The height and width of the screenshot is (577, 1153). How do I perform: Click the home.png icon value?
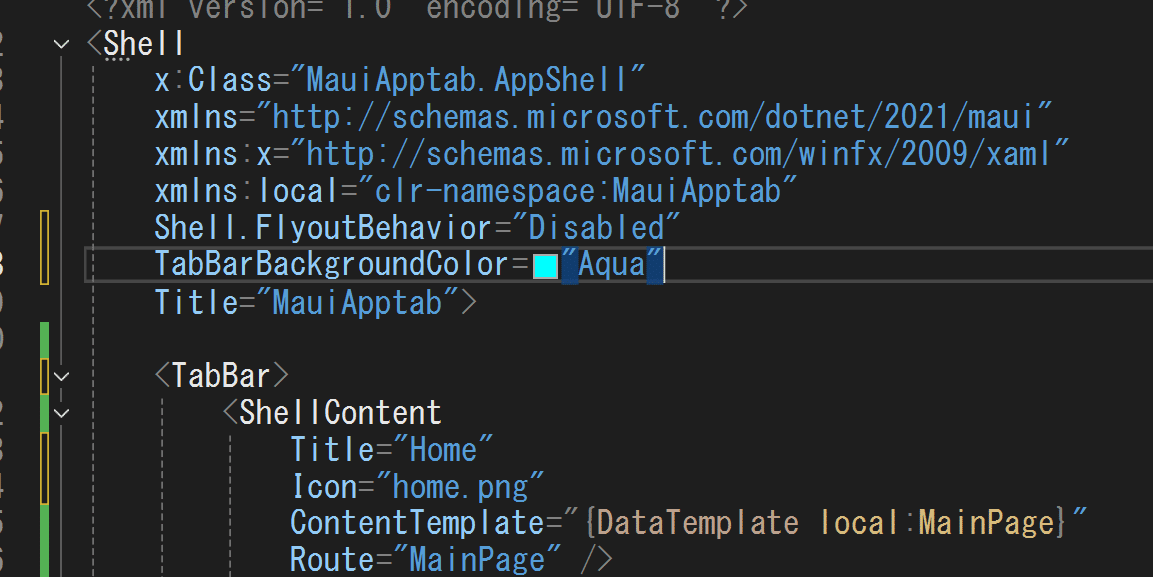pos(460,487)
